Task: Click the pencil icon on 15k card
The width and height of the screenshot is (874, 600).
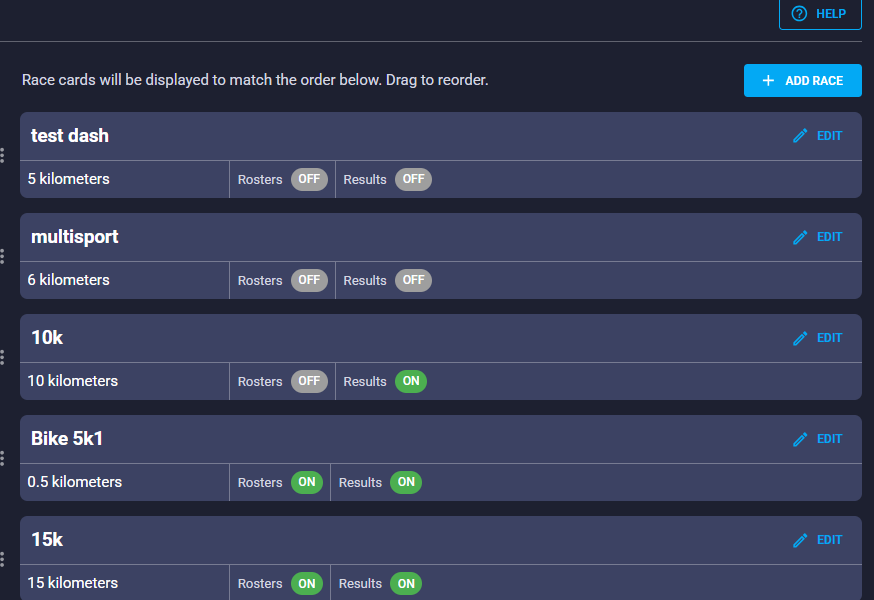Action: tap(800, 540)
